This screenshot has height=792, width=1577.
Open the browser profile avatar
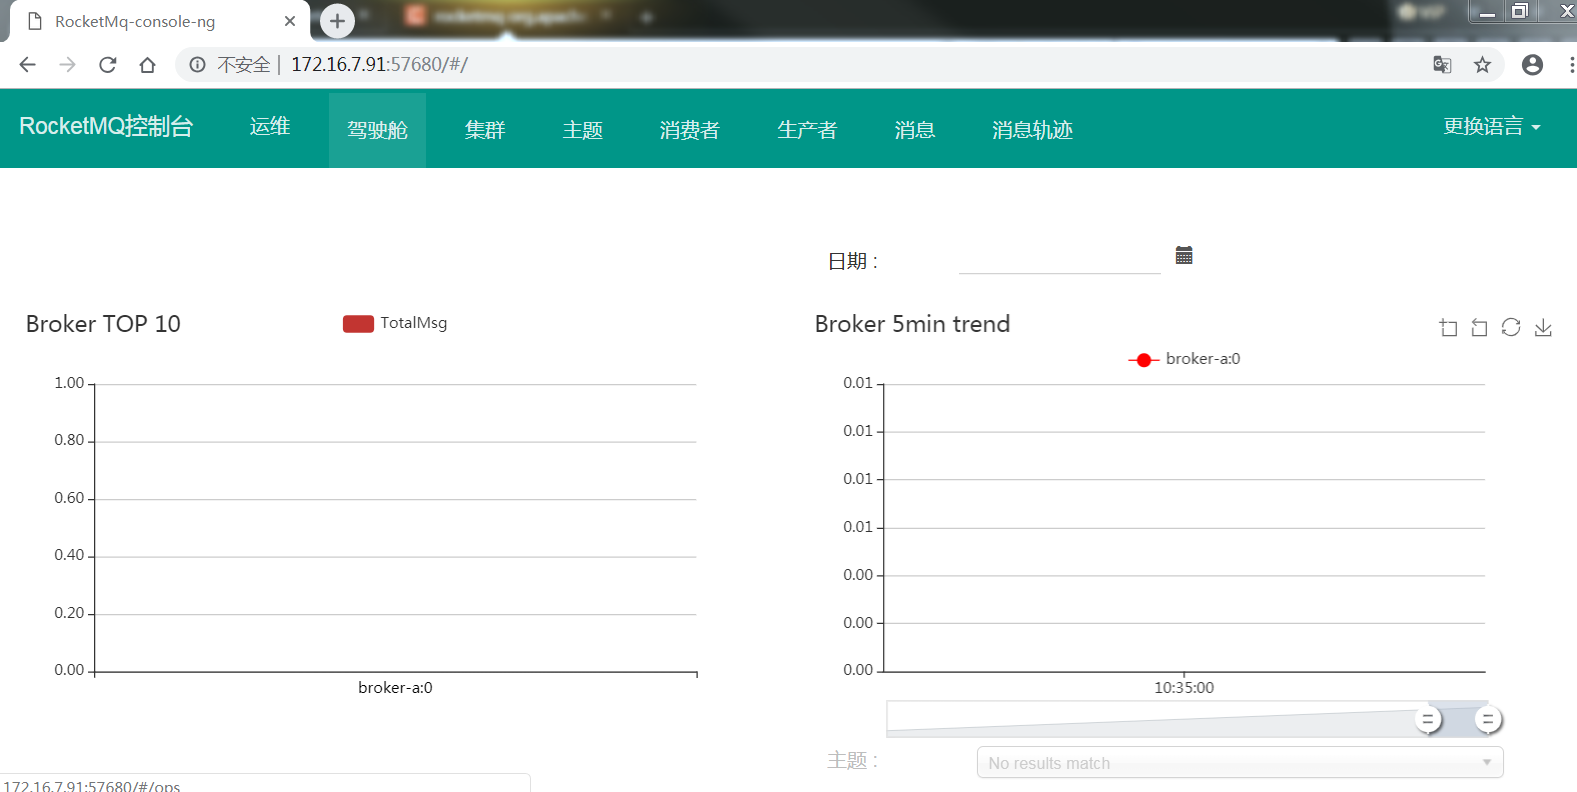pyautogui.click(x=1532, y=64)
